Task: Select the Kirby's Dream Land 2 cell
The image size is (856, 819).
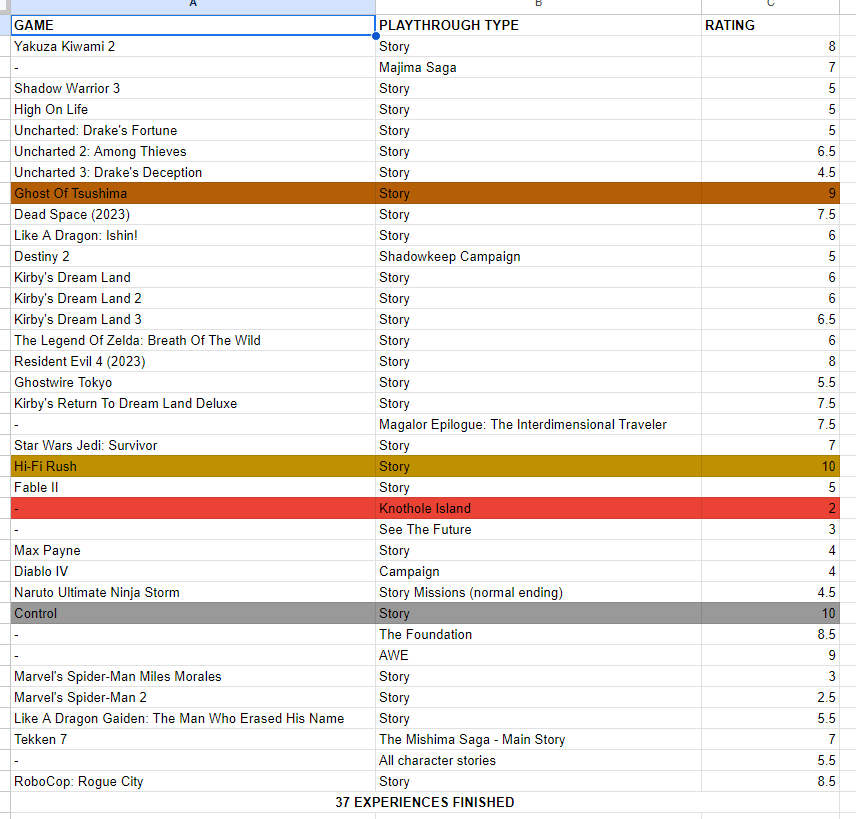Action: tap(193, 299)
